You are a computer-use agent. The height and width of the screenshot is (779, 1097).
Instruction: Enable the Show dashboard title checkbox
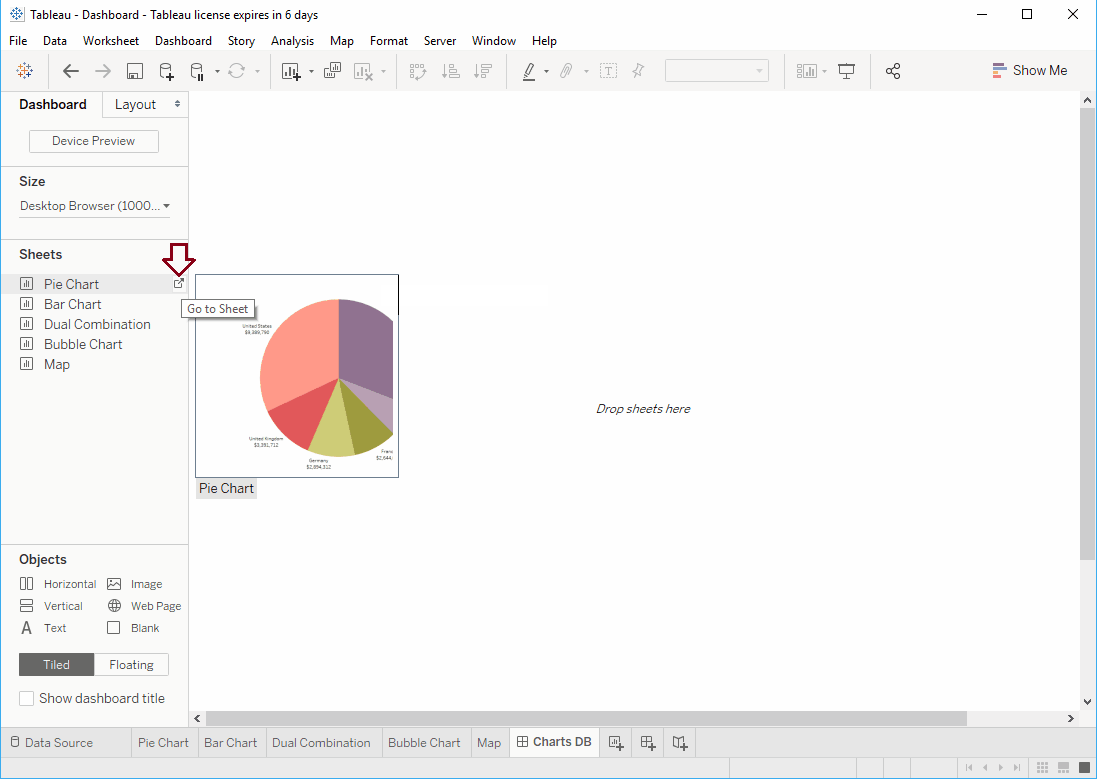25,698
